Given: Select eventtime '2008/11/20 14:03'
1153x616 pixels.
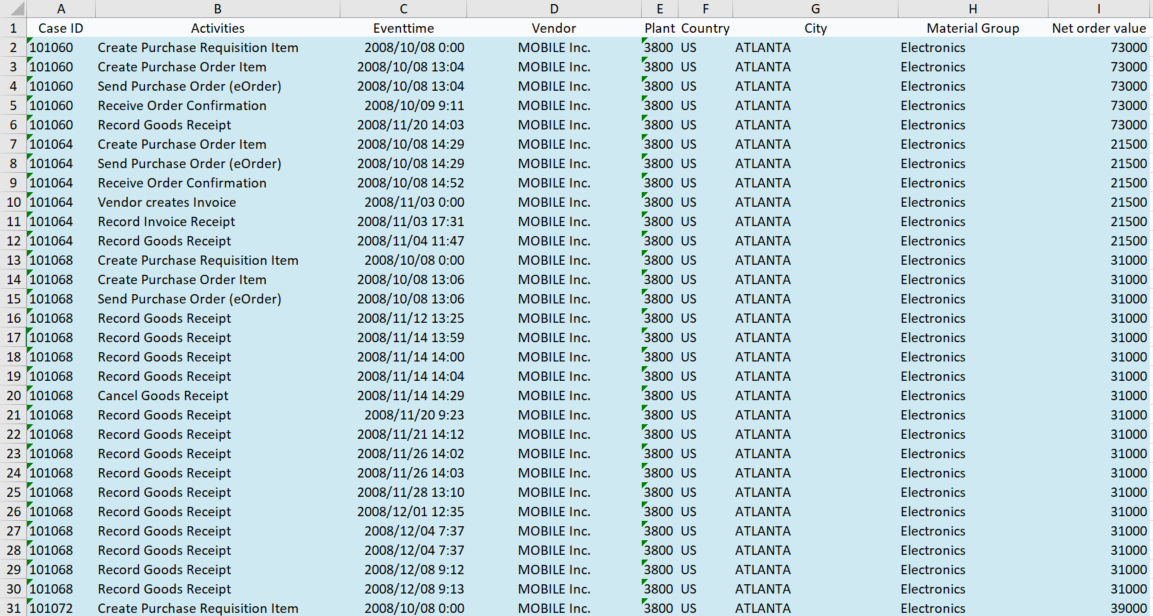Looking at the screenshot, I should 403,124.
